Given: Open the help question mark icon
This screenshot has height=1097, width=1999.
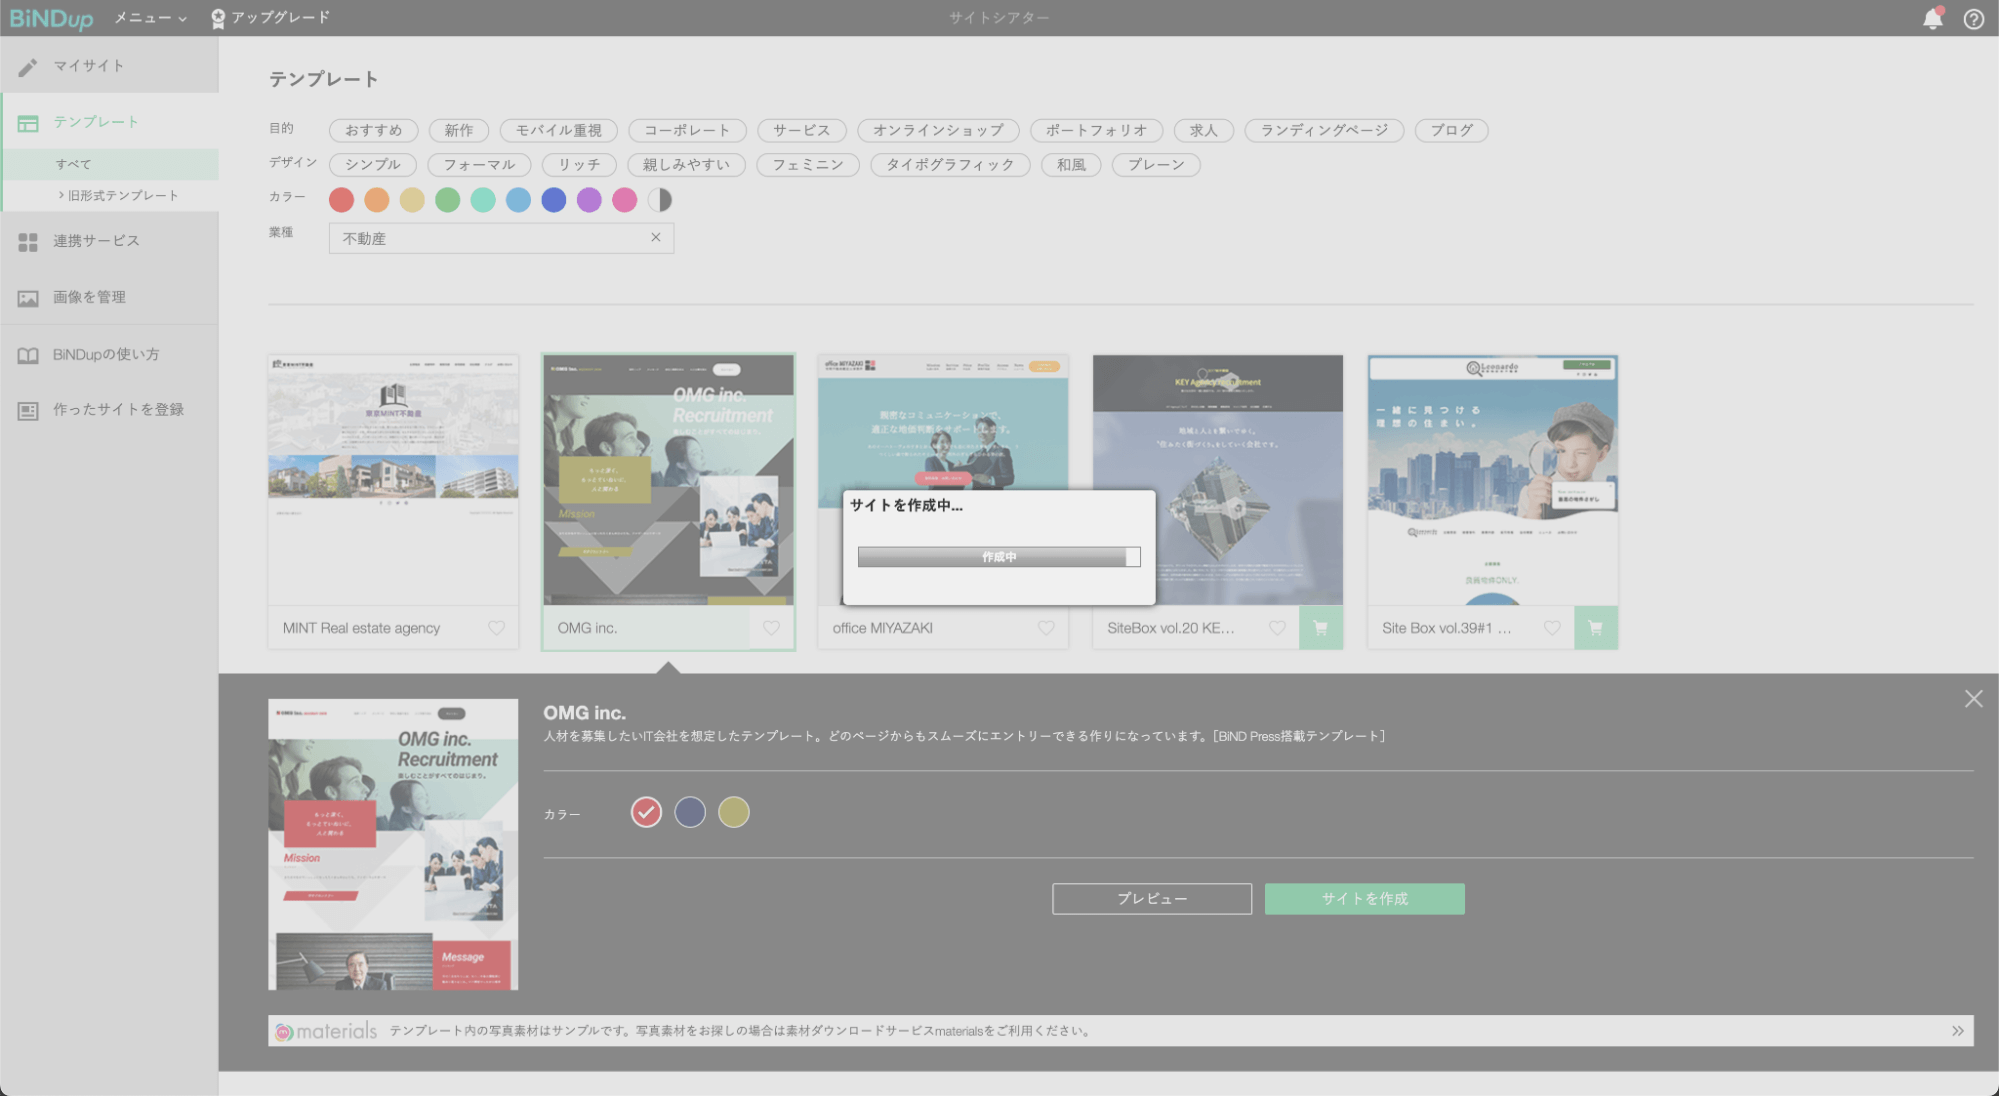Looking at the screenshot, I should pyautogui.click(x=1973, y=19).
